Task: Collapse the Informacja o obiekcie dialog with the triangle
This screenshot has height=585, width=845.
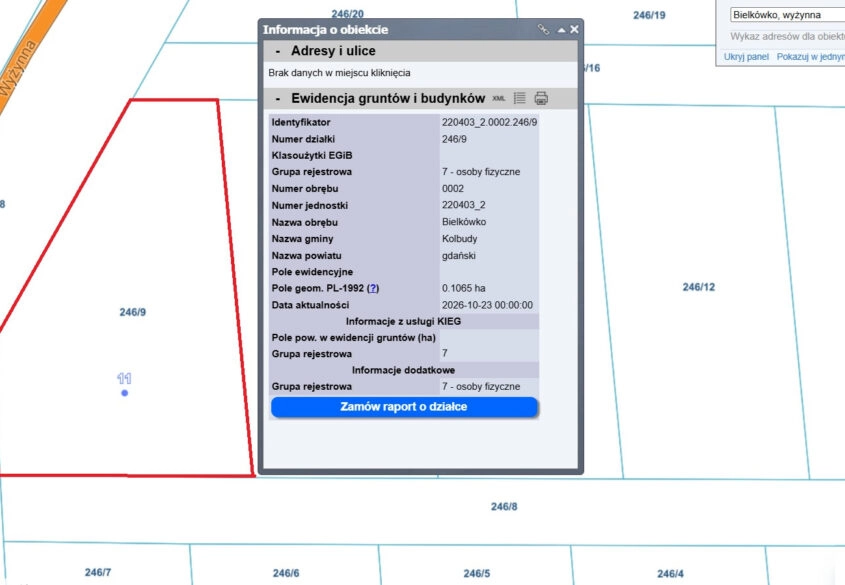Action: (562, 30)
